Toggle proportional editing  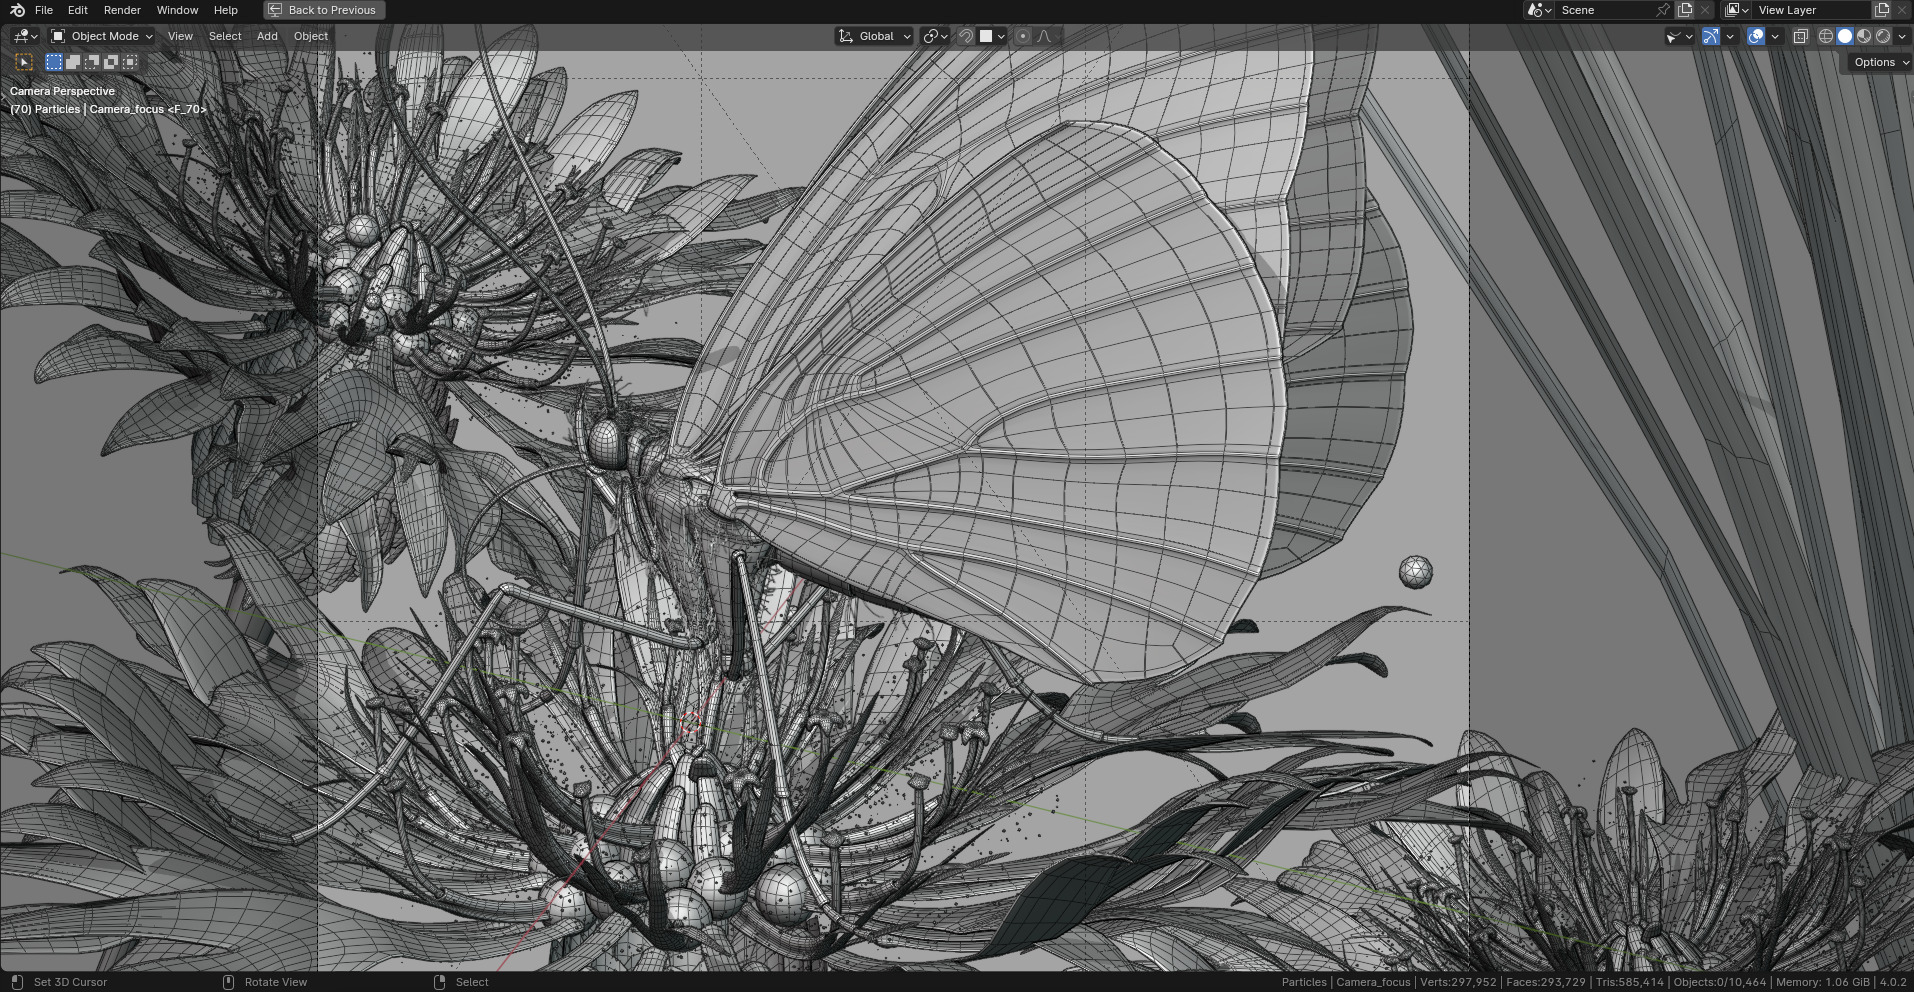[x=1023, y=36]
